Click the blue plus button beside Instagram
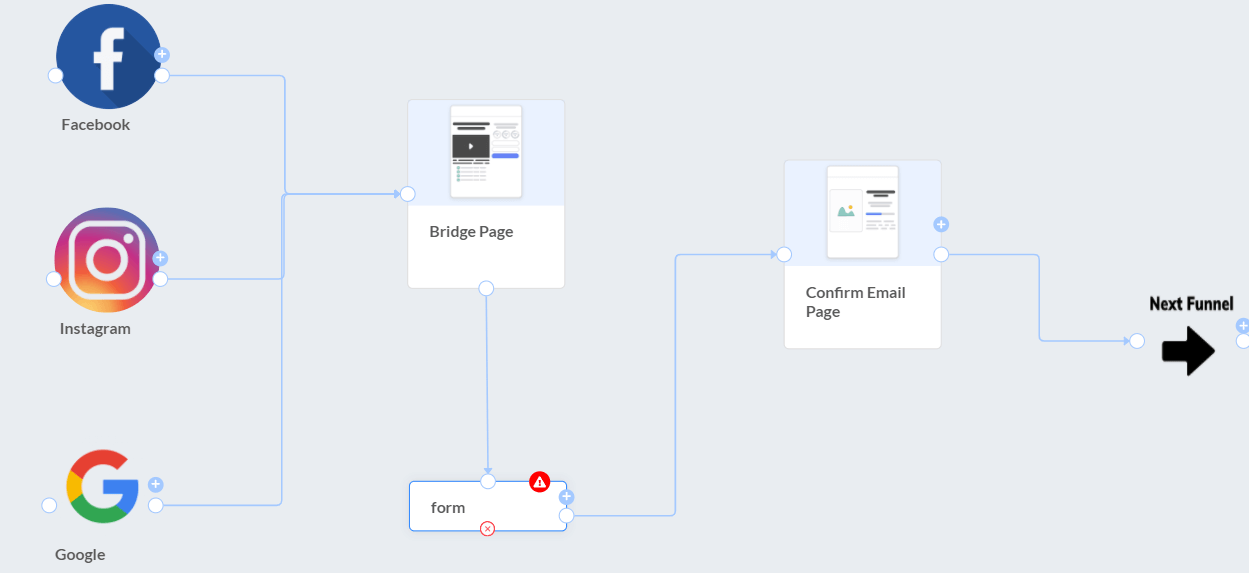The width and height of the screenshot is (1249, 573). [x=160, y=258]
